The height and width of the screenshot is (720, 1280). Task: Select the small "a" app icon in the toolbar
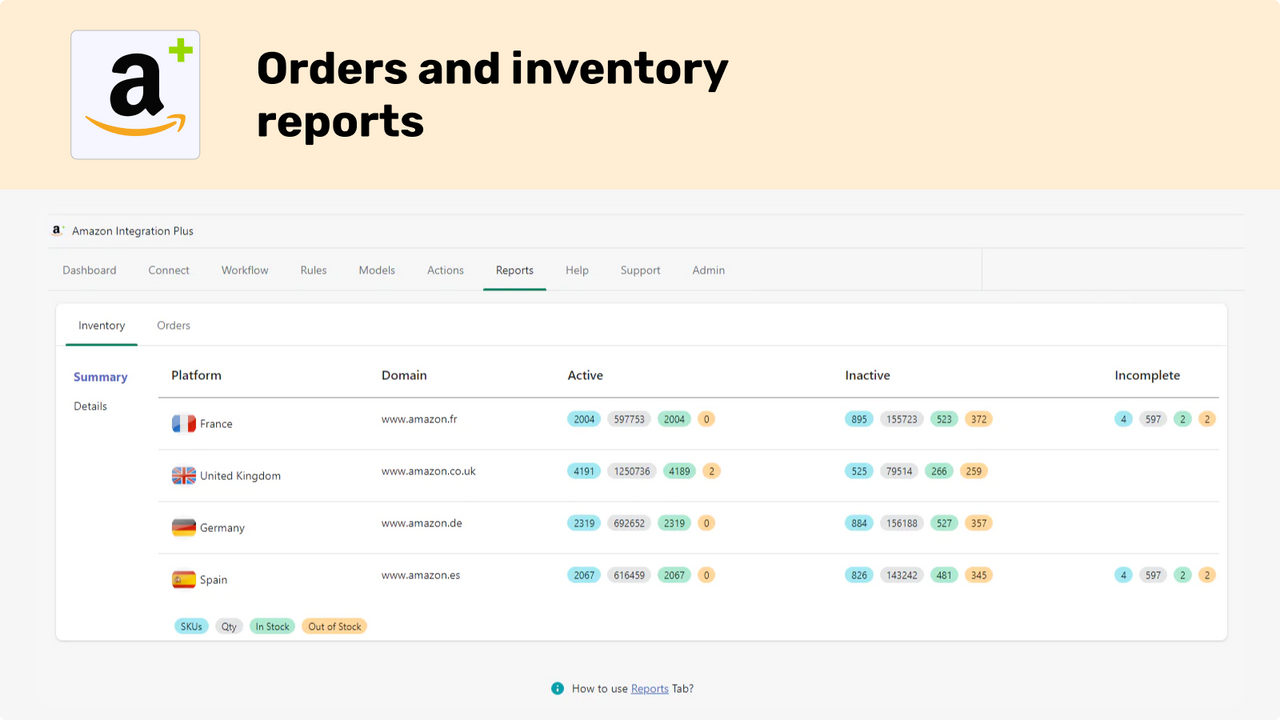(x=57, y=230)
